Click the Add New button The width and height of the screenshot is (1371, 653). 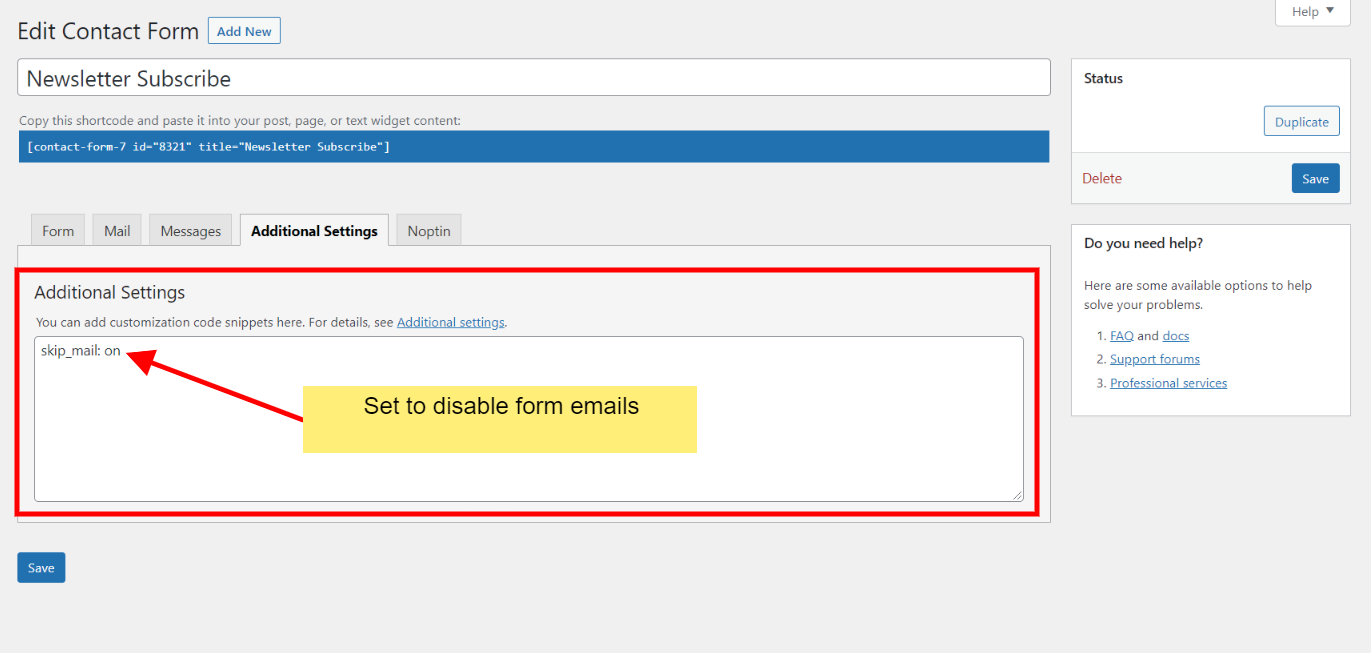click(243, 30)
